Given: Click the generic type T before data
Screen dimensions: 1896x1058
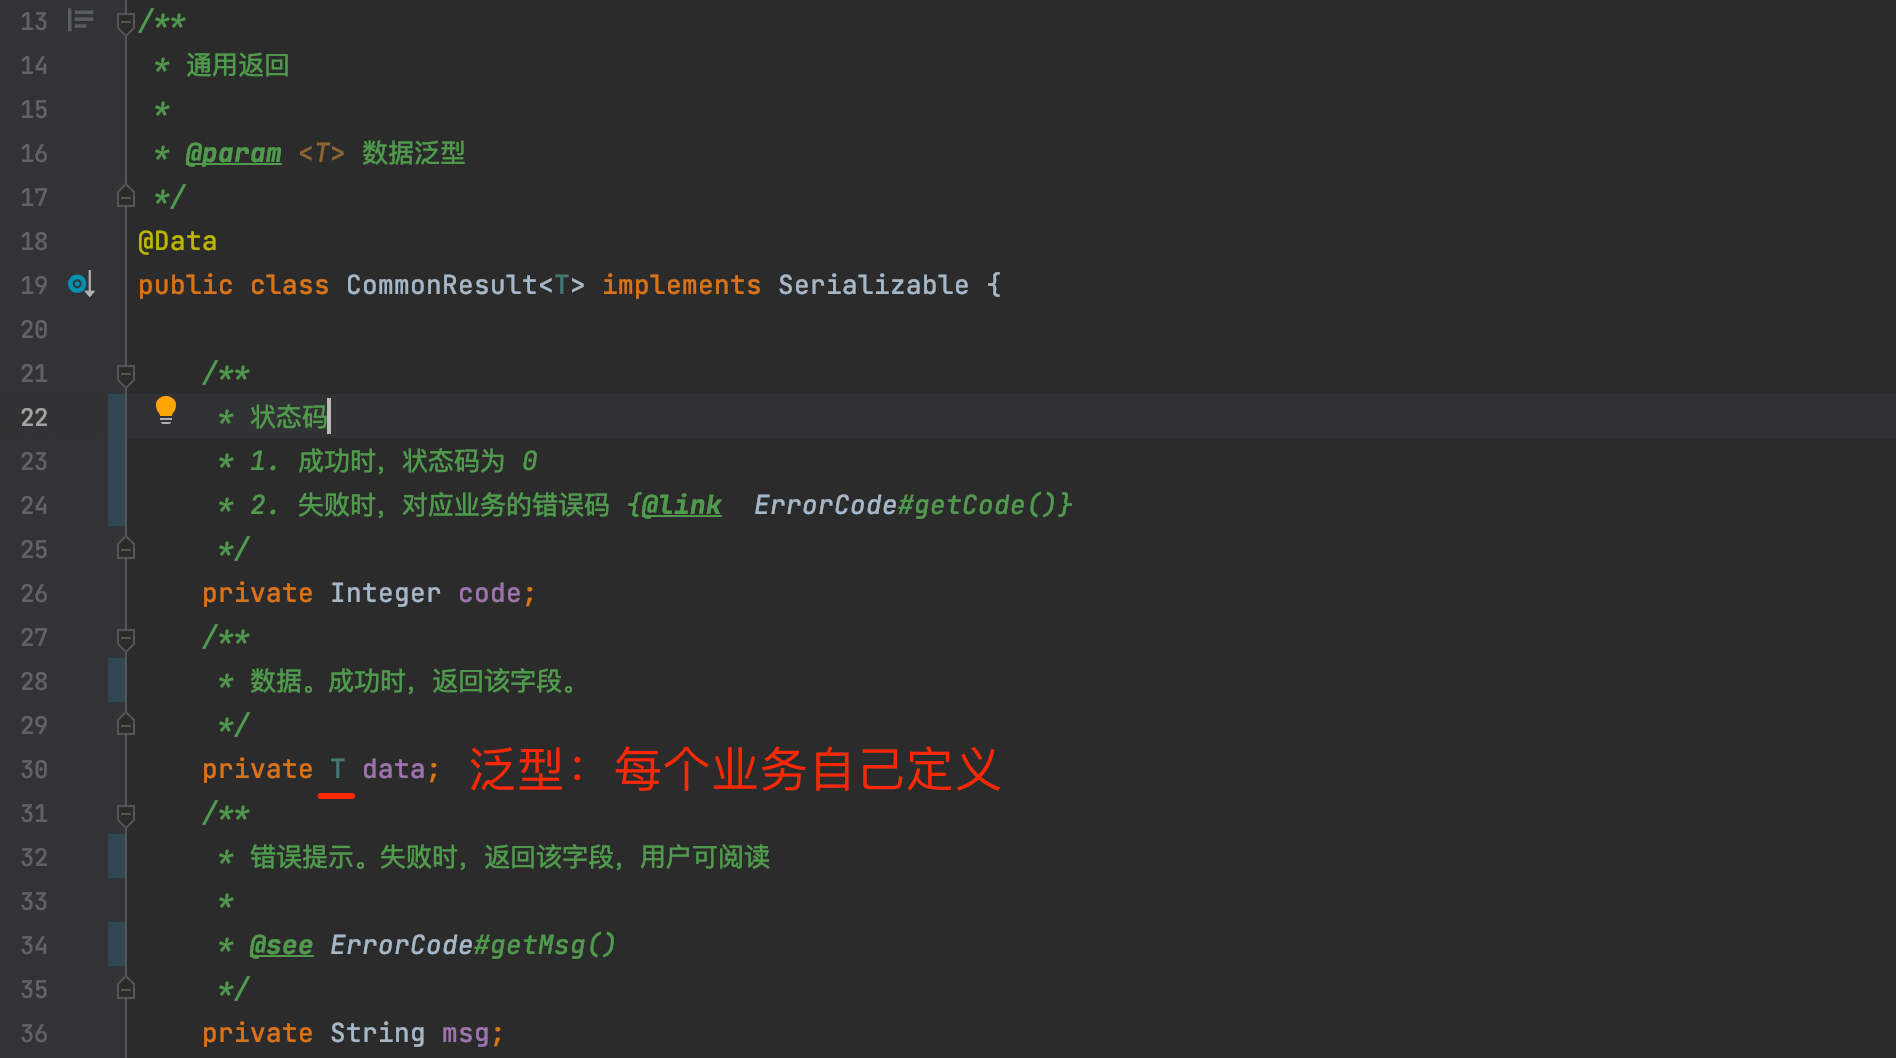Looking at the screenshot, I should [338, 769].
